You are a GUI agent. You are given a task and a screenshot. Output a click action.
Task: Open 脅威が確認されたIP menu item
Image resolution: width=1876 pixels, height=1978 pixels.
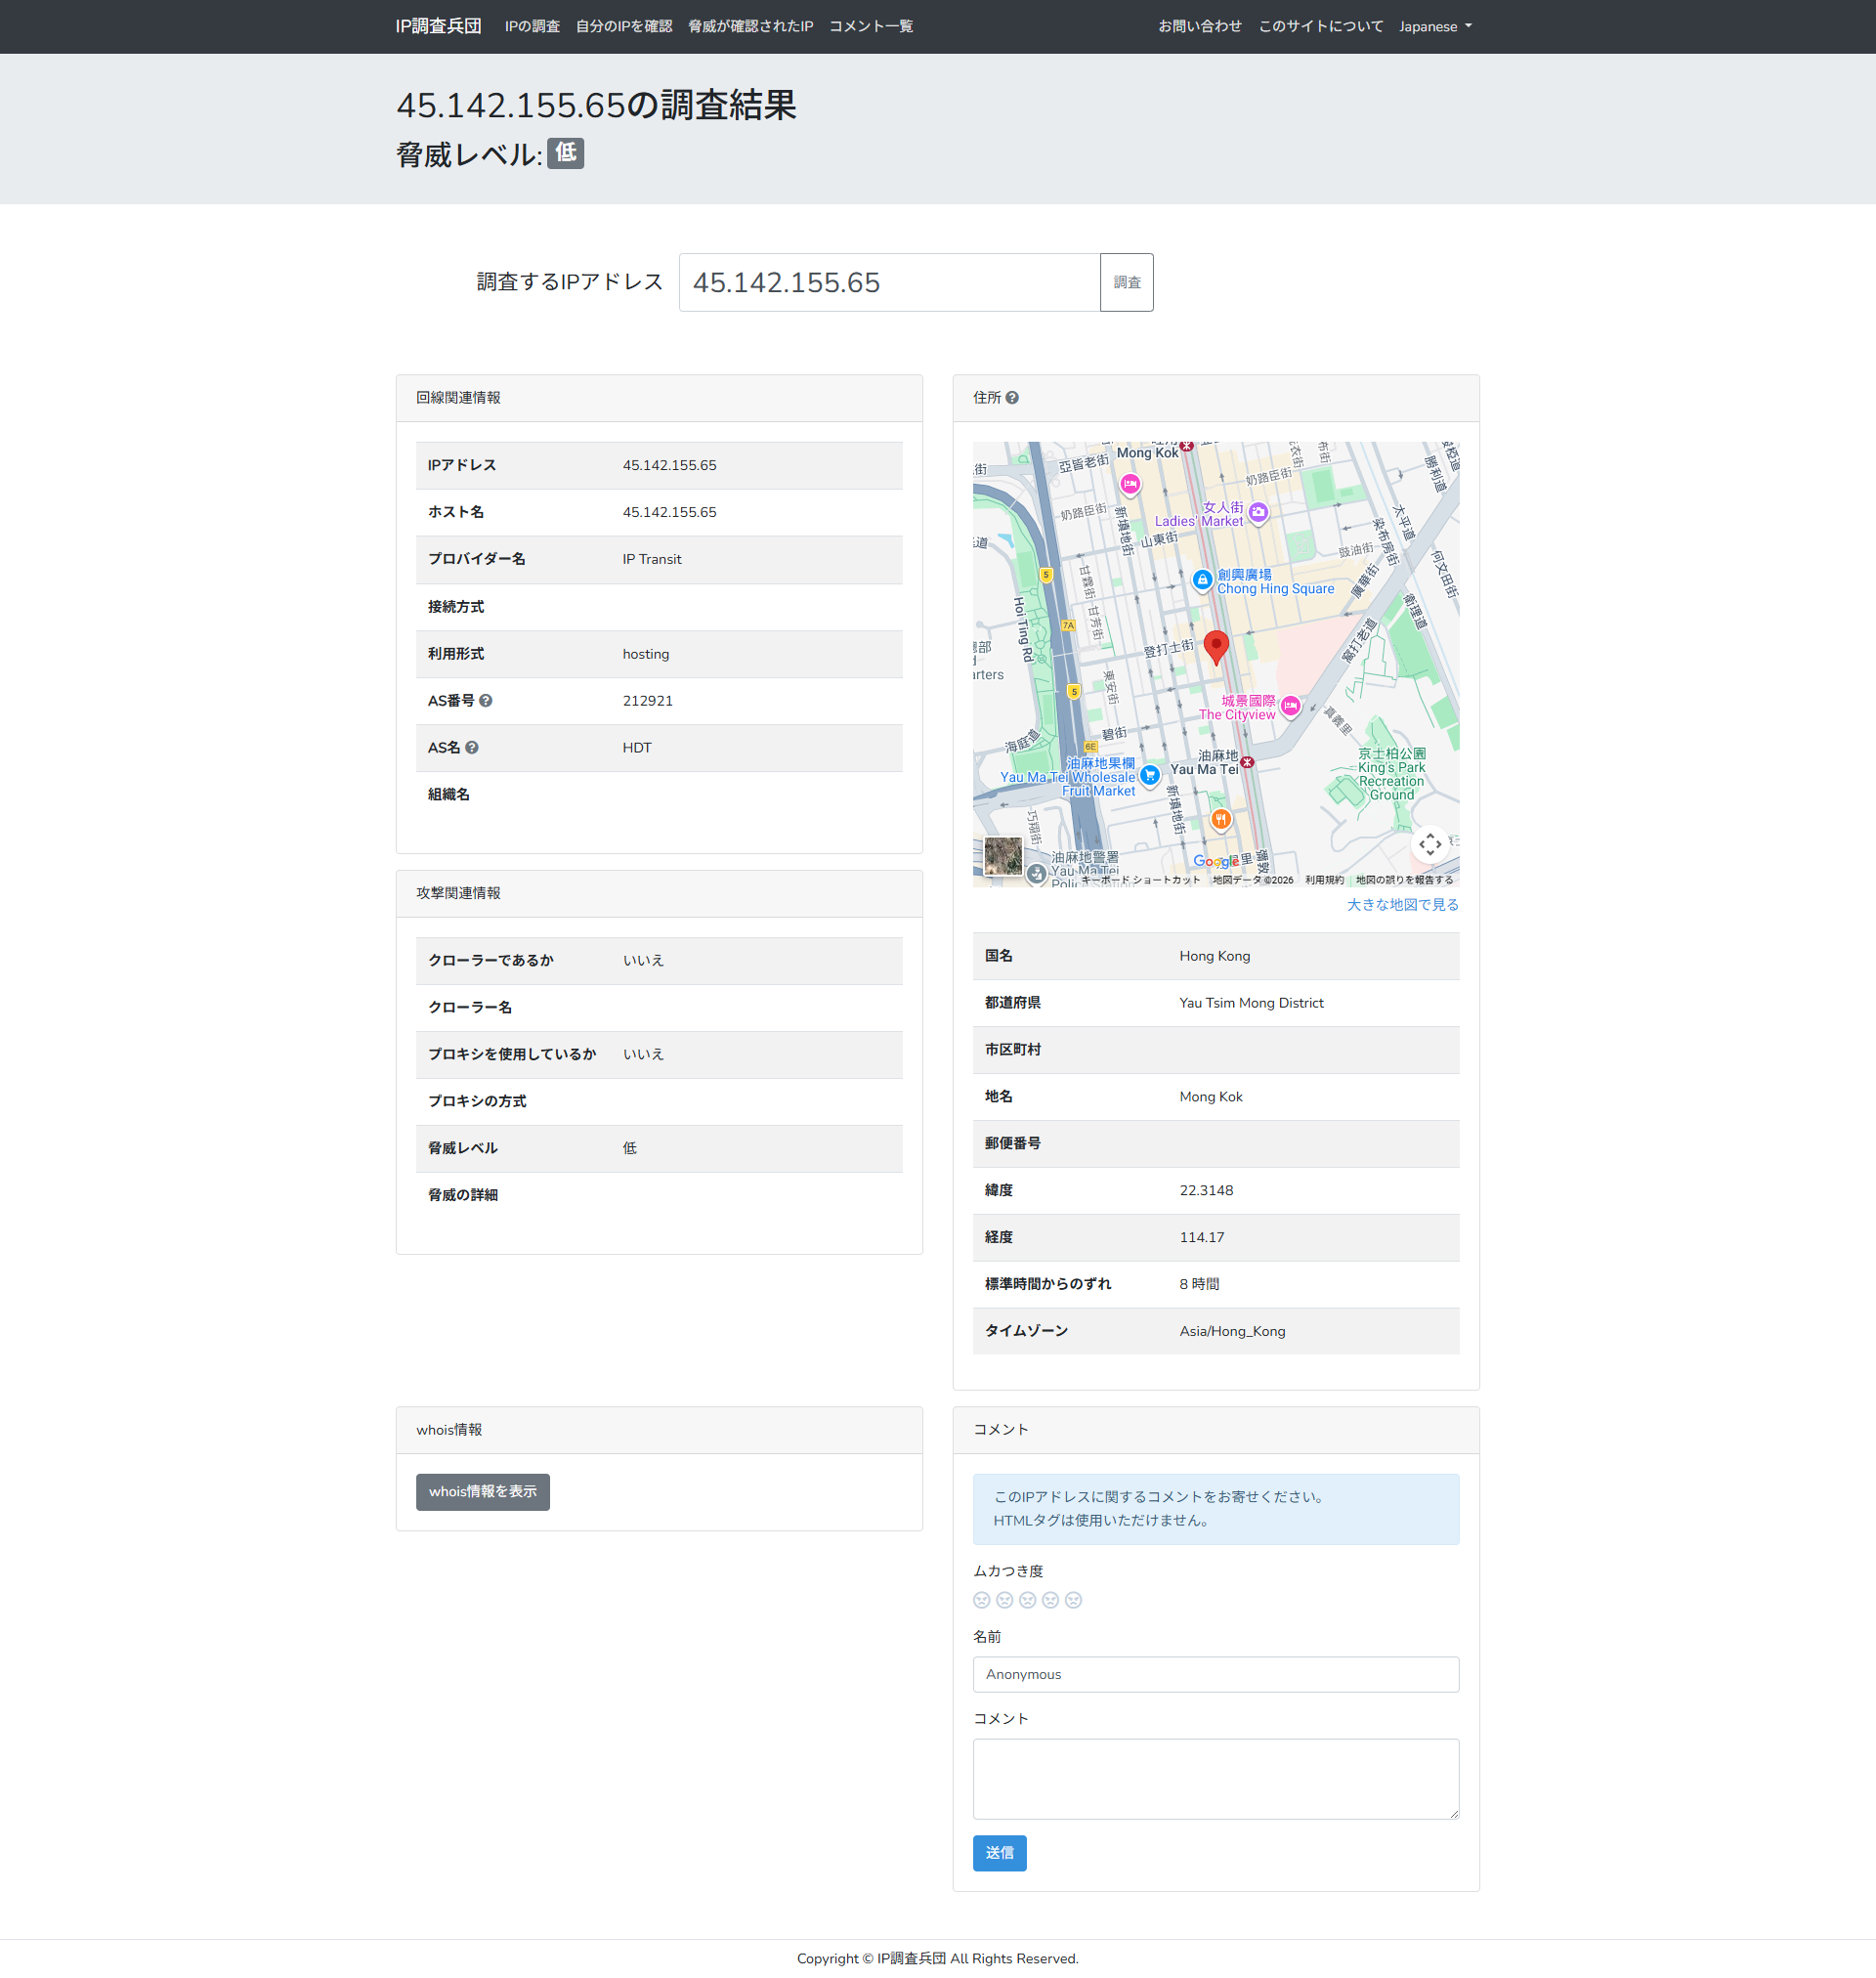click(750, 27)
